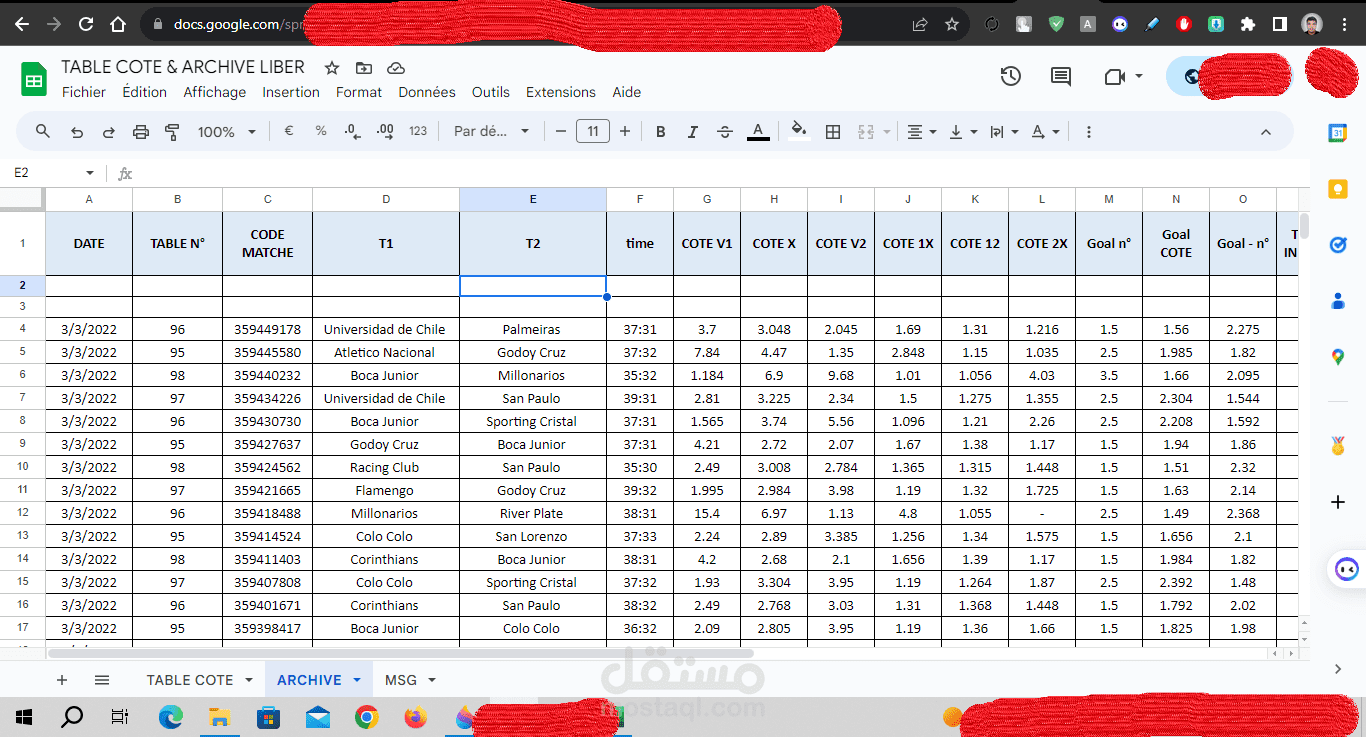Open the text color picker
Viewport: 1366px width, 737px height.
[758, 131]
